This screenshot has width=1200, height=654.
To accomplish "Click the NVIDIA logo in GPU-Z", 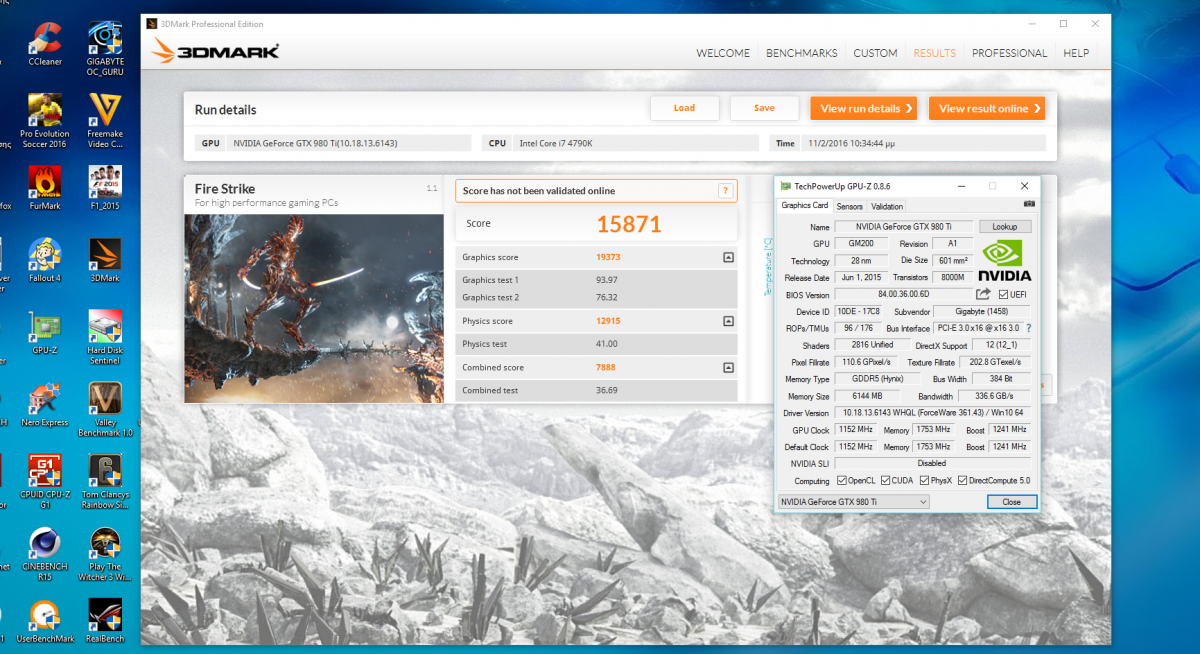I will click(x=1005, y=261).
